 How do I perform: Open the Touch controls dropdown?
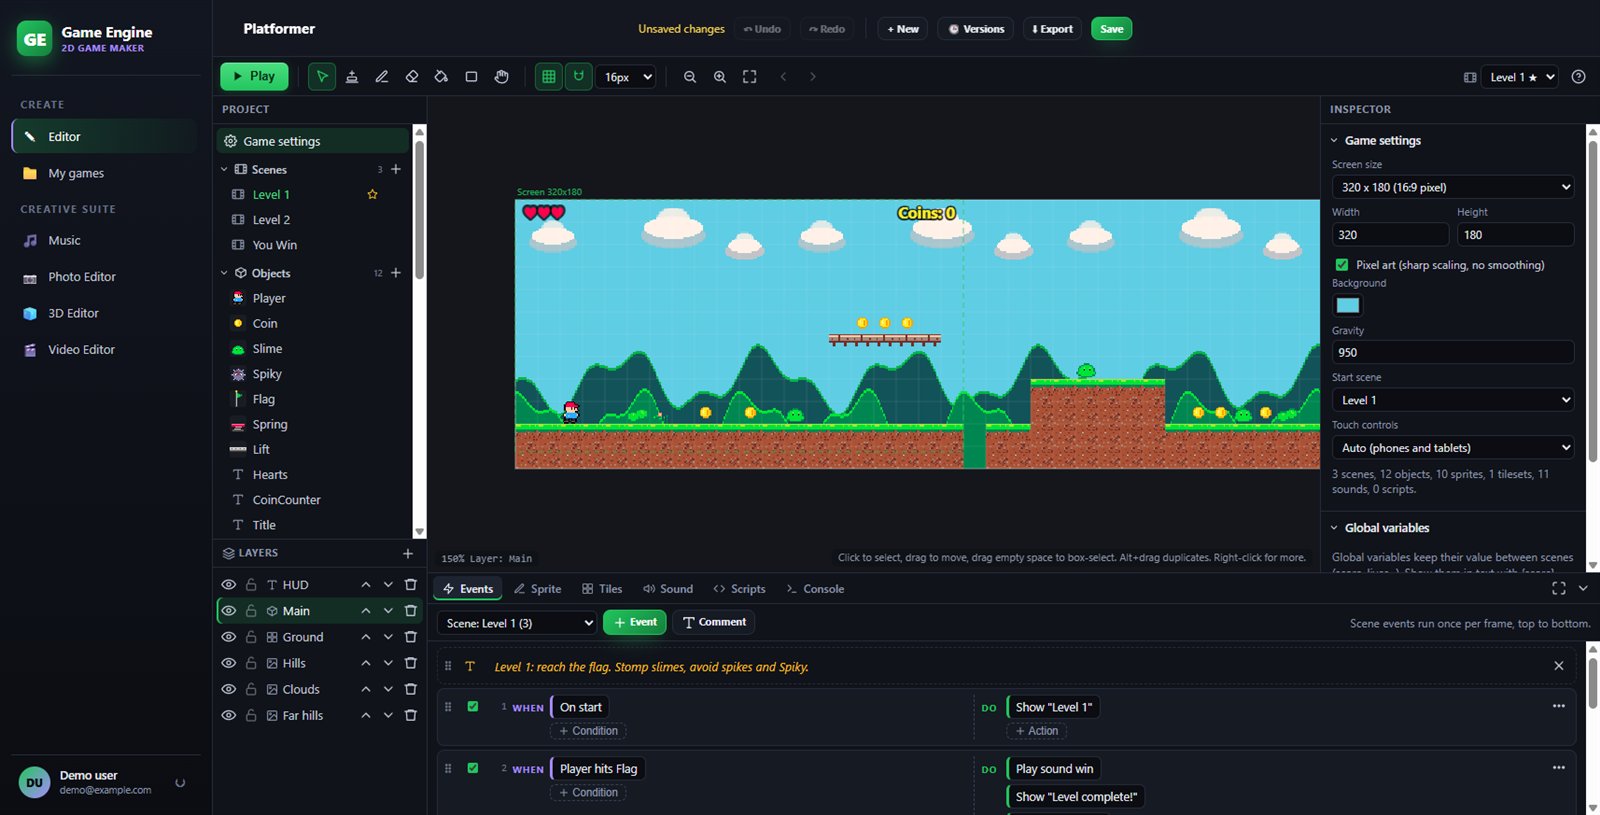[x=1453, y=448]
